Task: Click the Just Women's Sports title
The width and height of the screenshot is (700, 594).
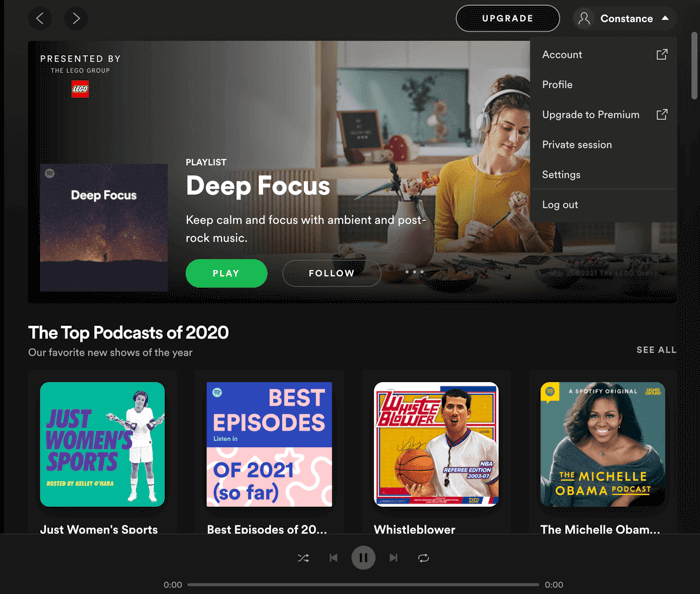Action: click(x=99, y=529)
